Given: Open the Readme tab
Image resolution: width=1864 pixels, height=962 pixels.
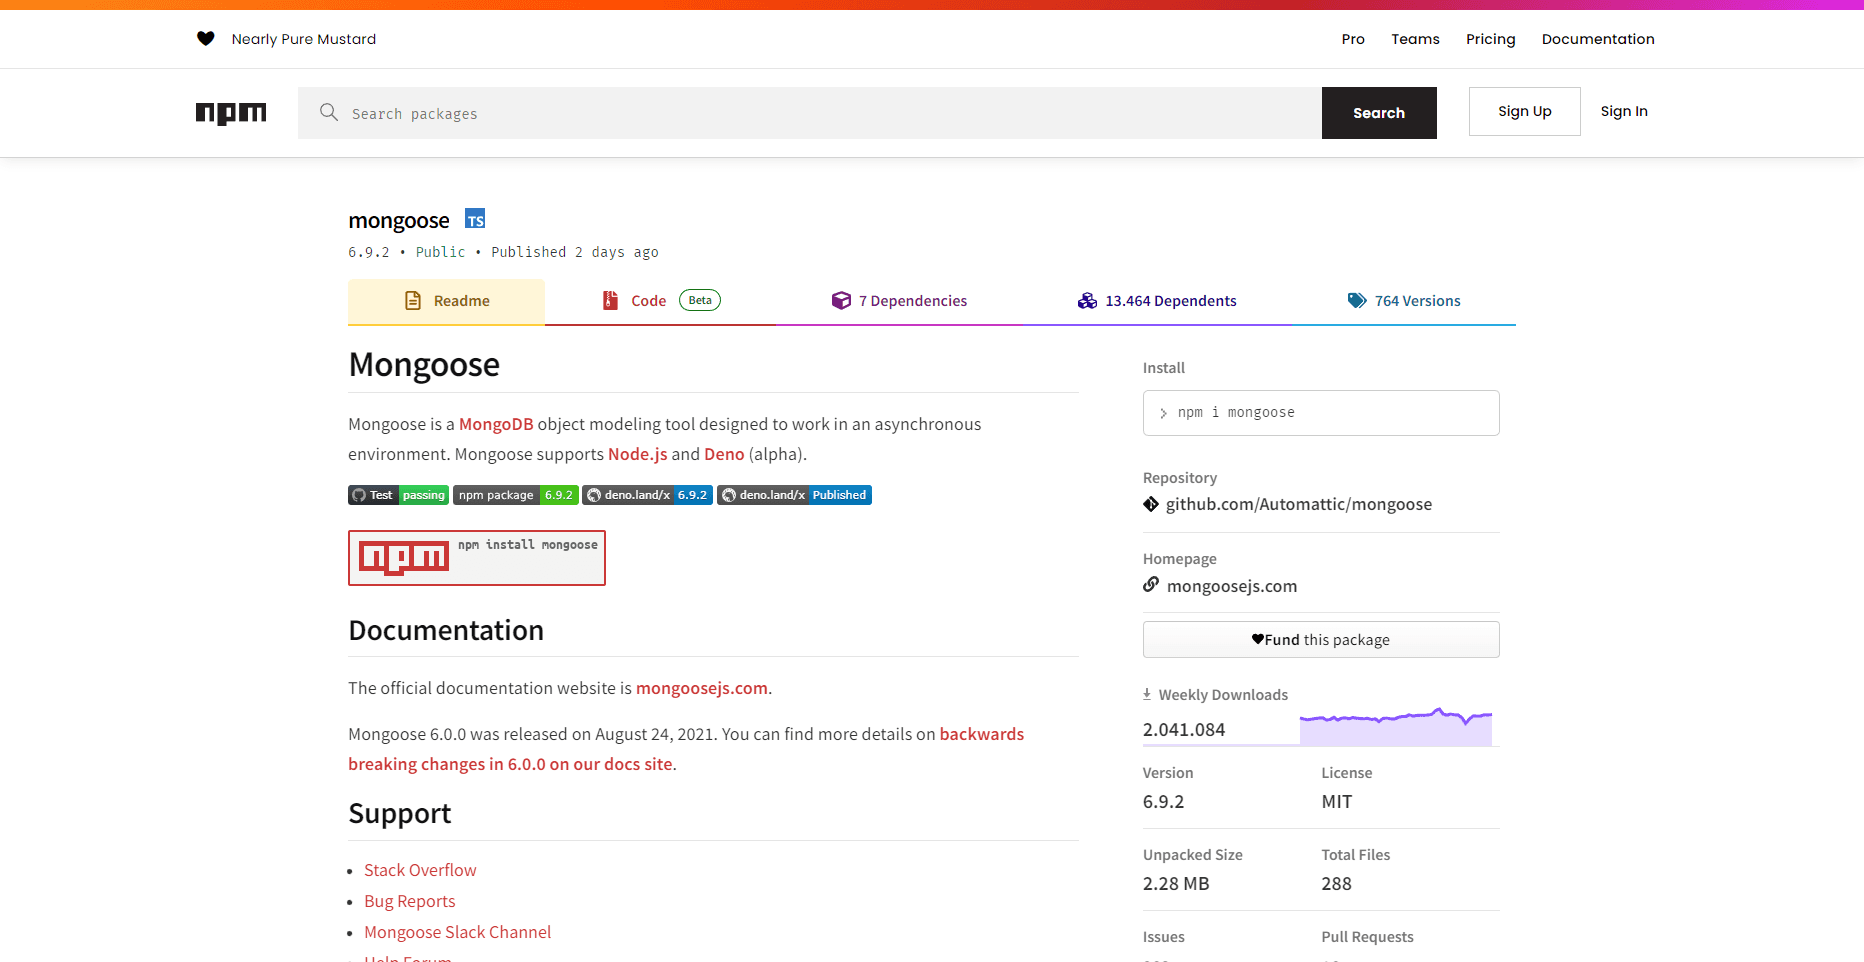Looking at the screenshot, I should 446,301.
